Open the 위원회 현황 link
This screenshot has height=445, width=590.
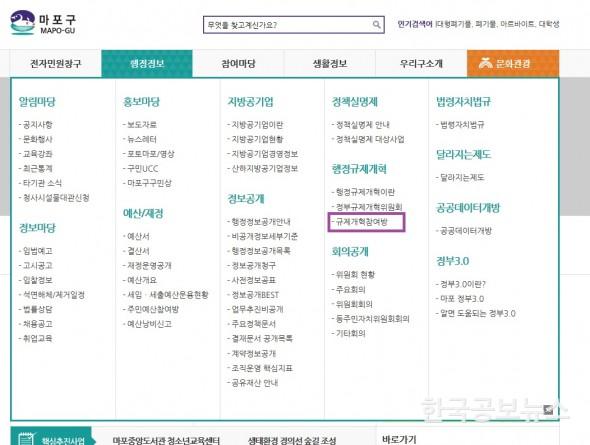pos(355,275)
